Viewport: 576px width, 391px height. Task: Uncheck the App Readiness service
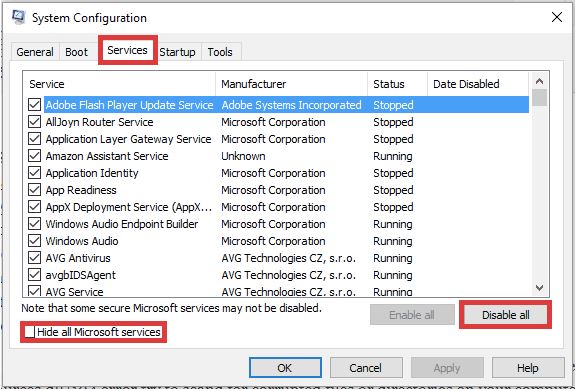point(35,190)
